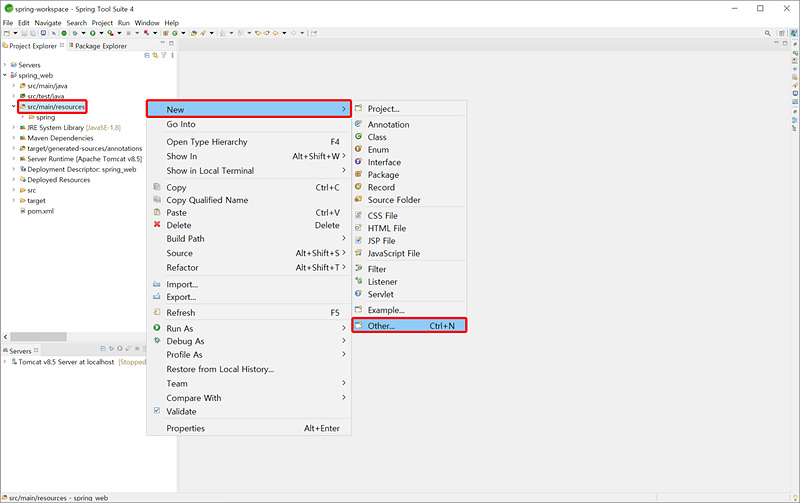Click the filter funnel icon in Project Explorer
Viewport: 800px width, 503px height.
pyautogui.click(x=164, y=55)
